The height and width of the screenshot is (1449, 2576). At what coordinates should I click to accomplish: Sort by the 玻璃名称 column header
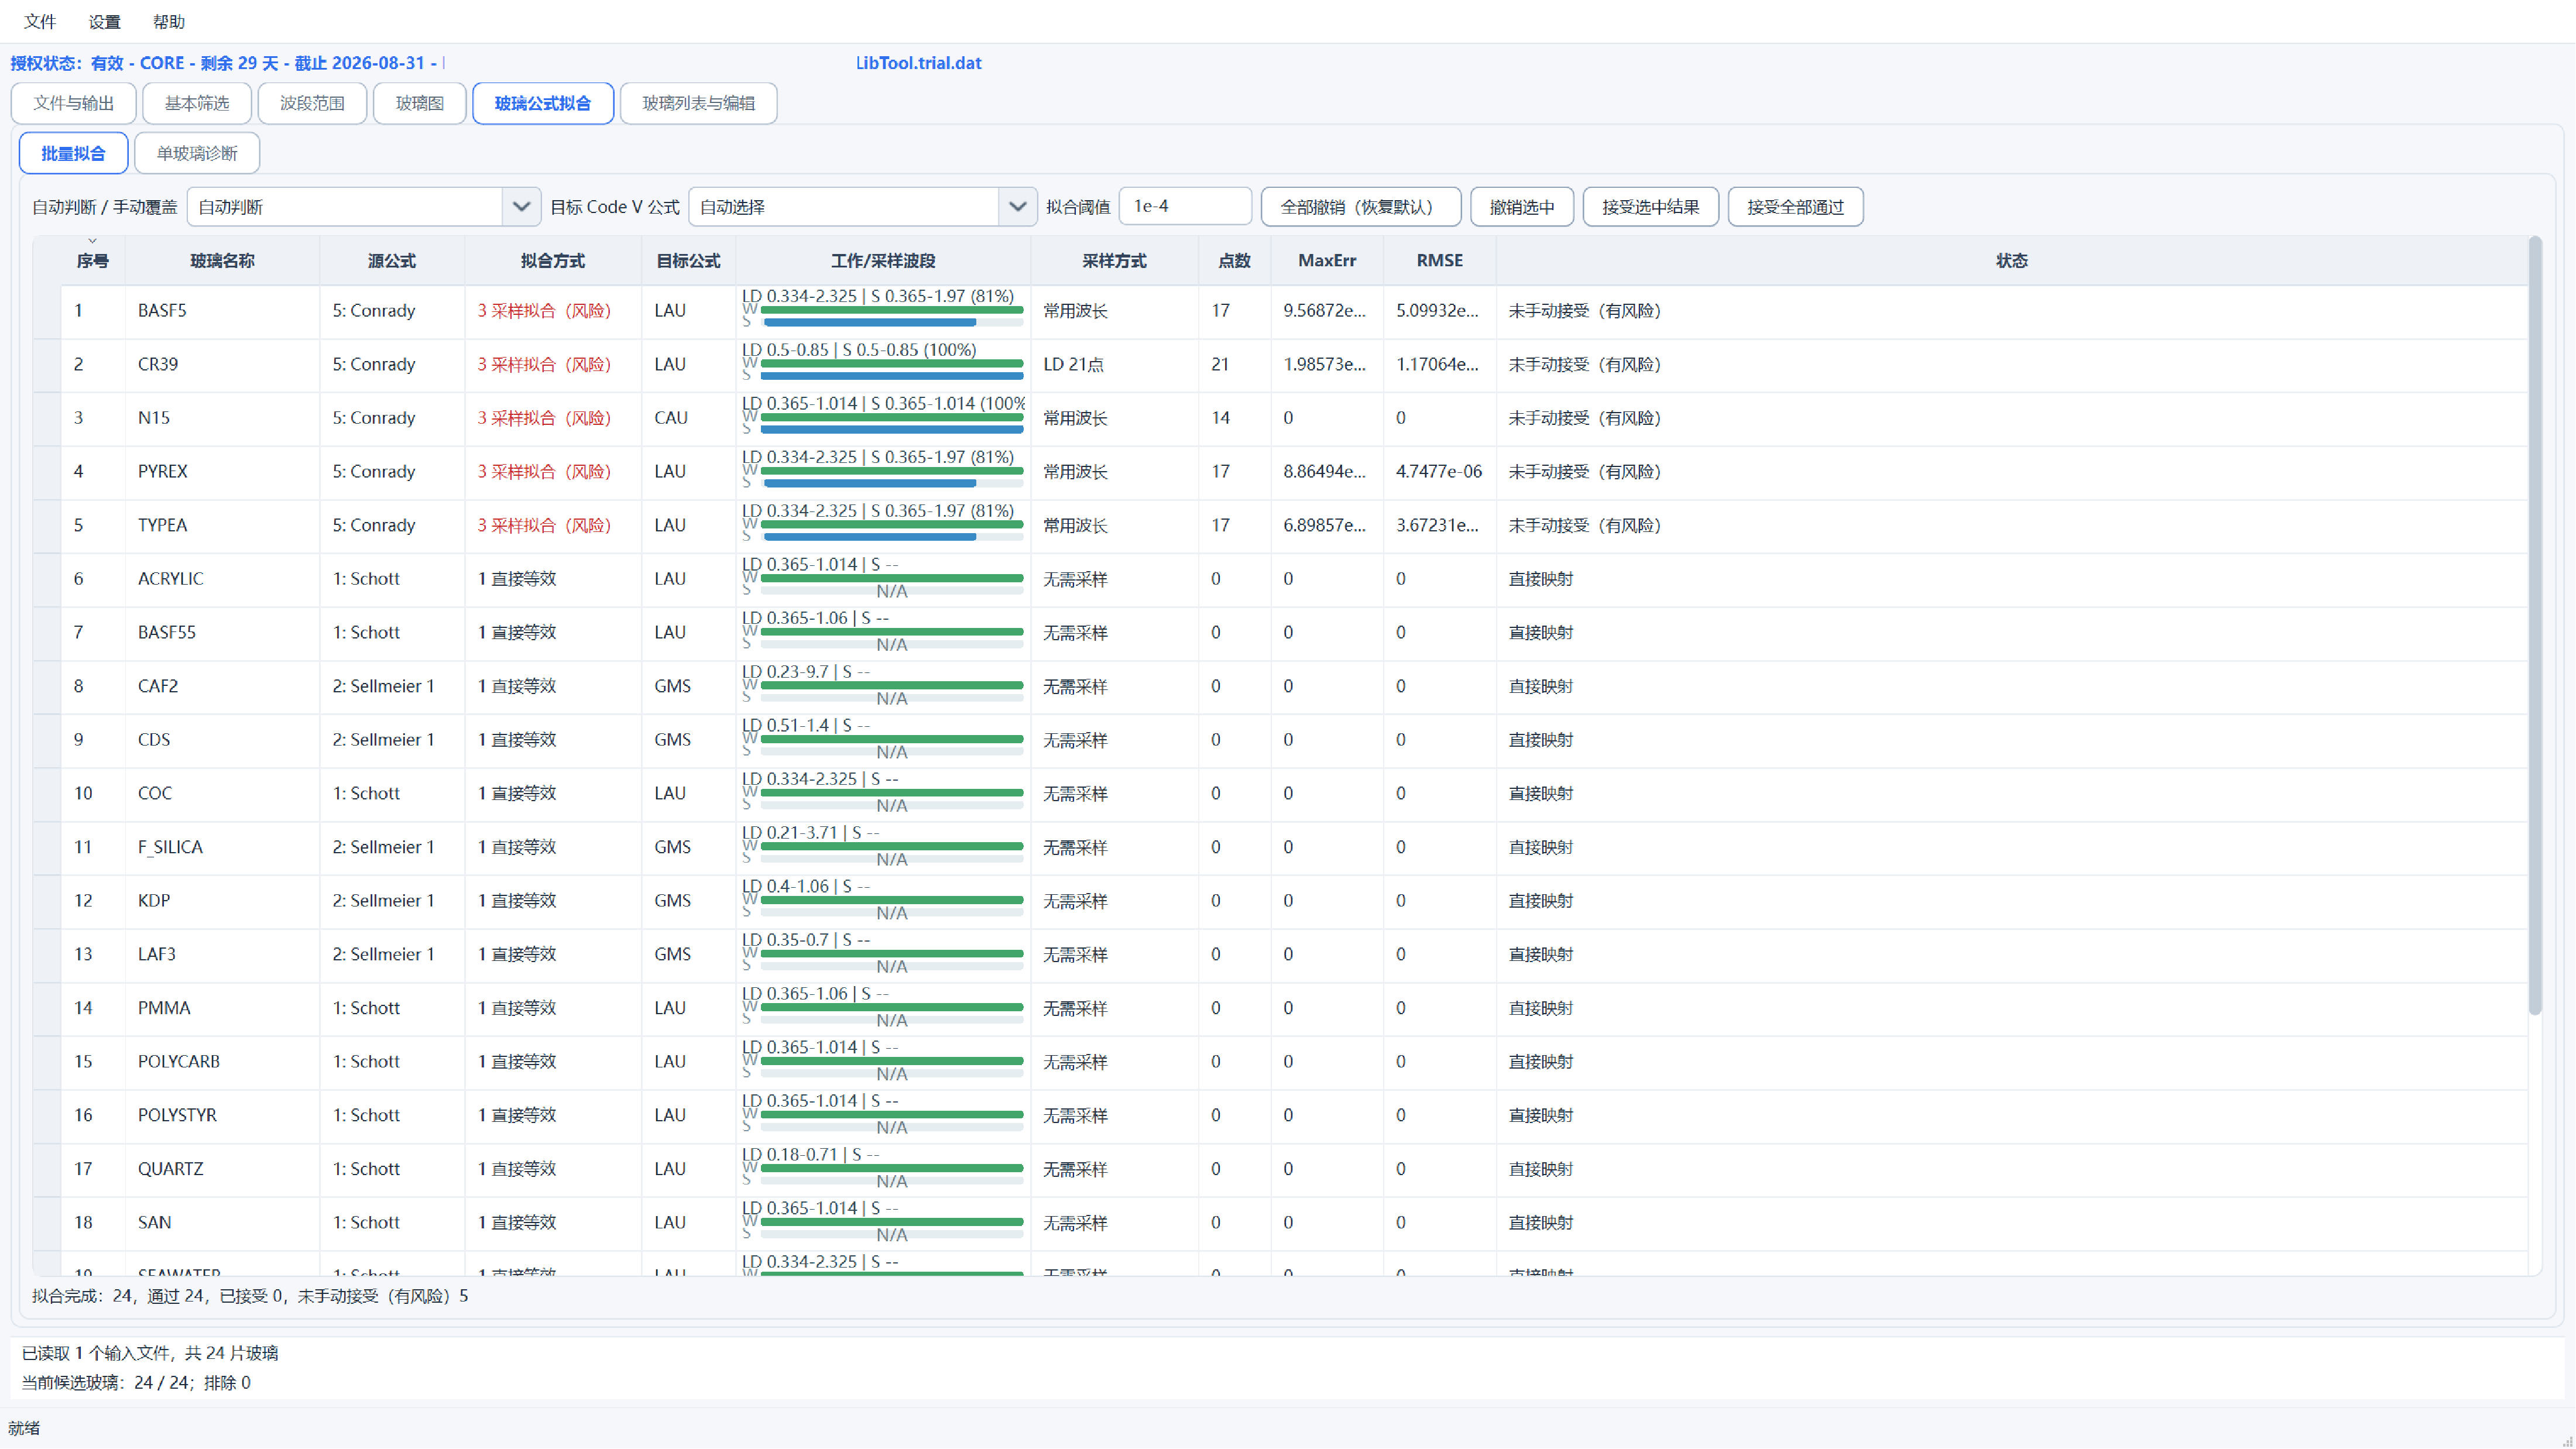click(222, 261)
